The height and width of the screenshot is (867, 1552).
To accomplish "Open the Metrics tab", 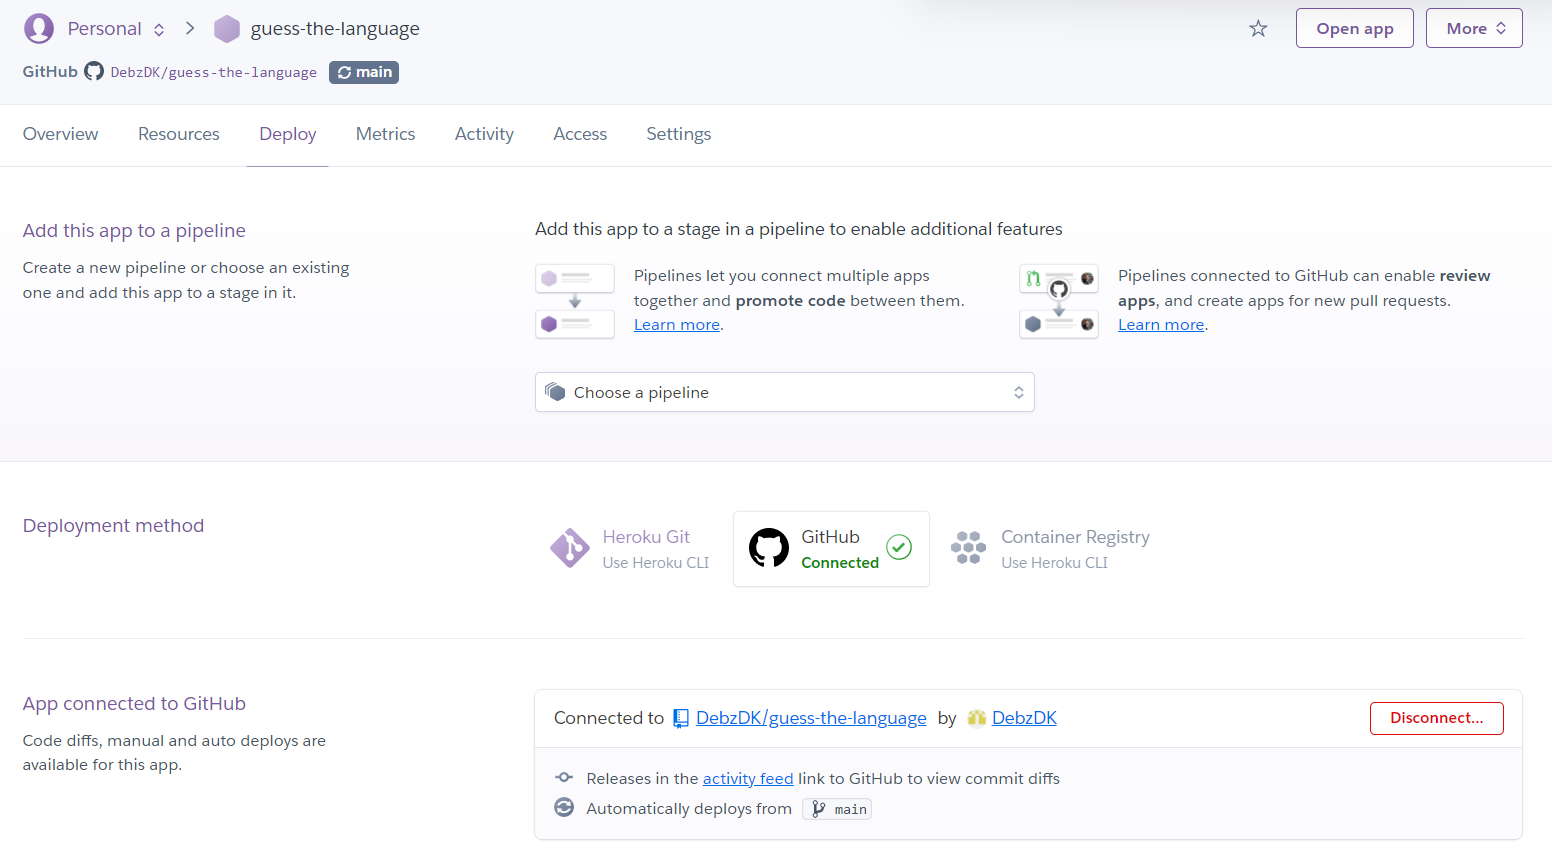I will [386, 134].
